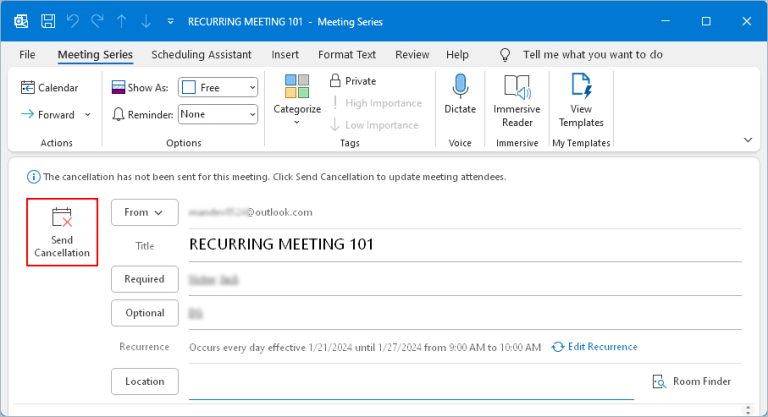
Task: Click Send Cancellation button
Action: tap(62, 232)
